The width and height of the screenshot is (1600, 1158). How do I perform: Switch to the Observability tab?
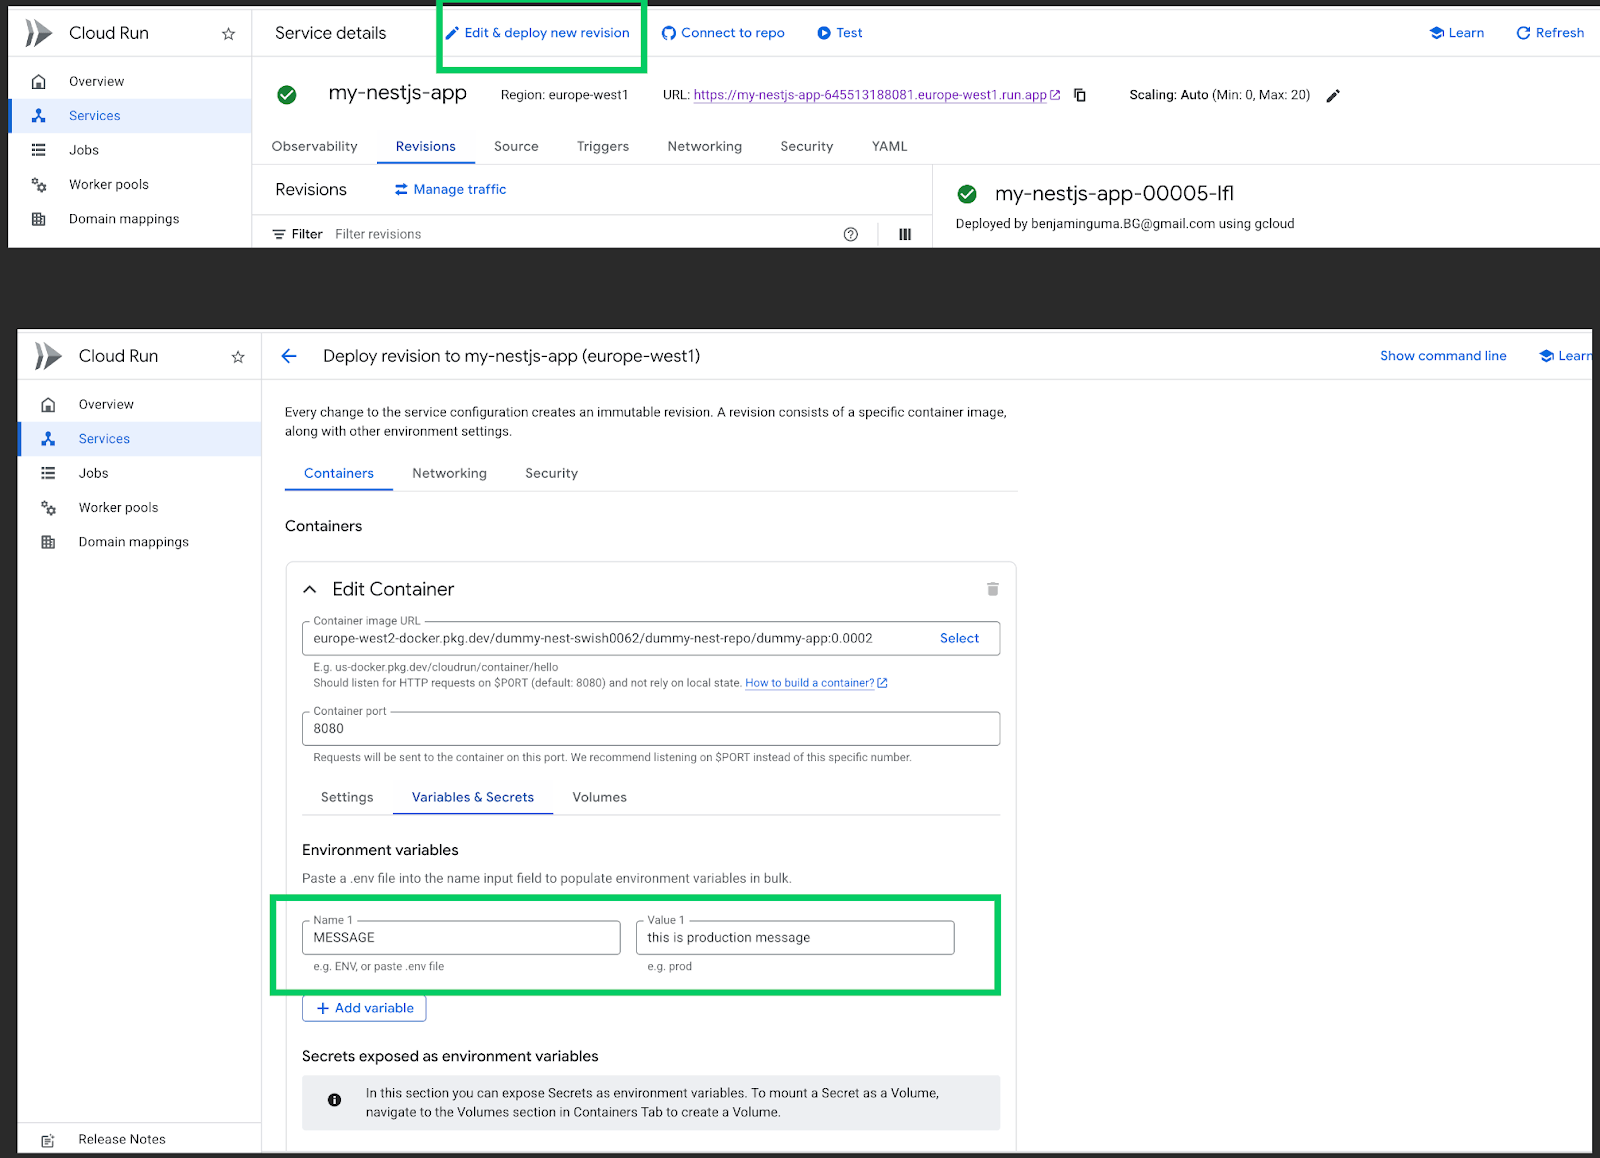tap(314, 146)
